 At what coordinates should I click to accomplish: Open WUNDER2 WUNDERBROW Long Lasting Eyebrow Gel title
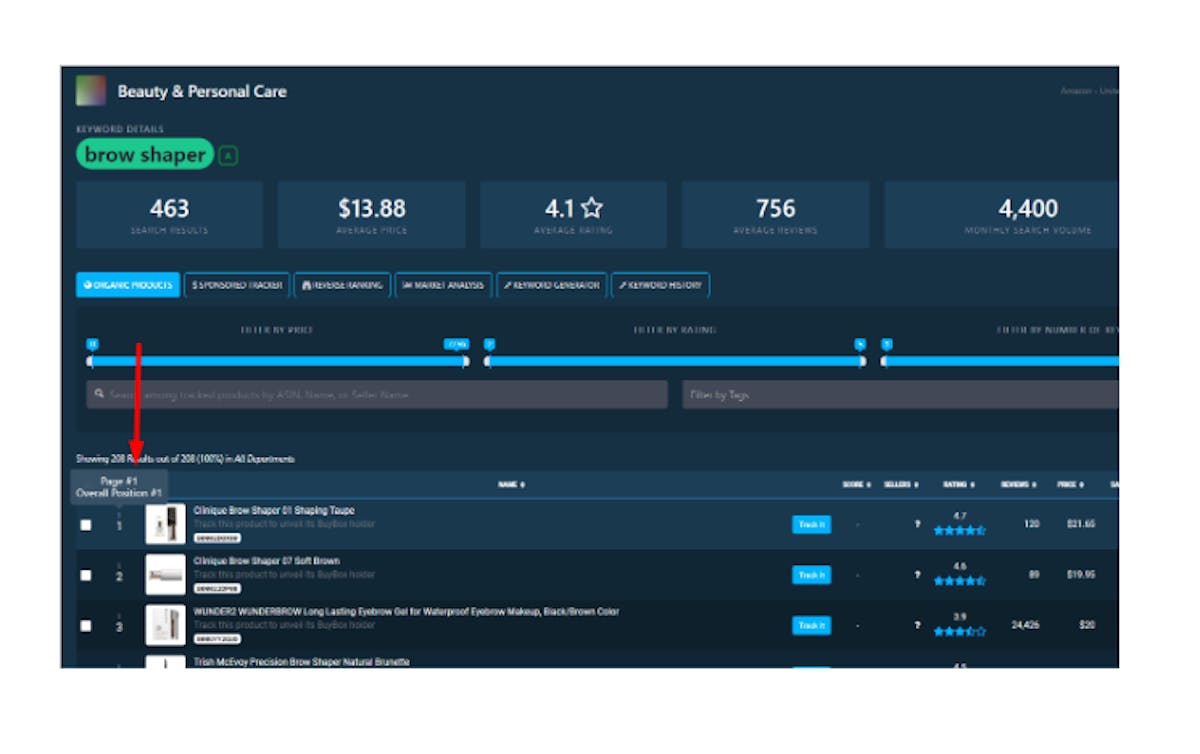pos(406,611)
